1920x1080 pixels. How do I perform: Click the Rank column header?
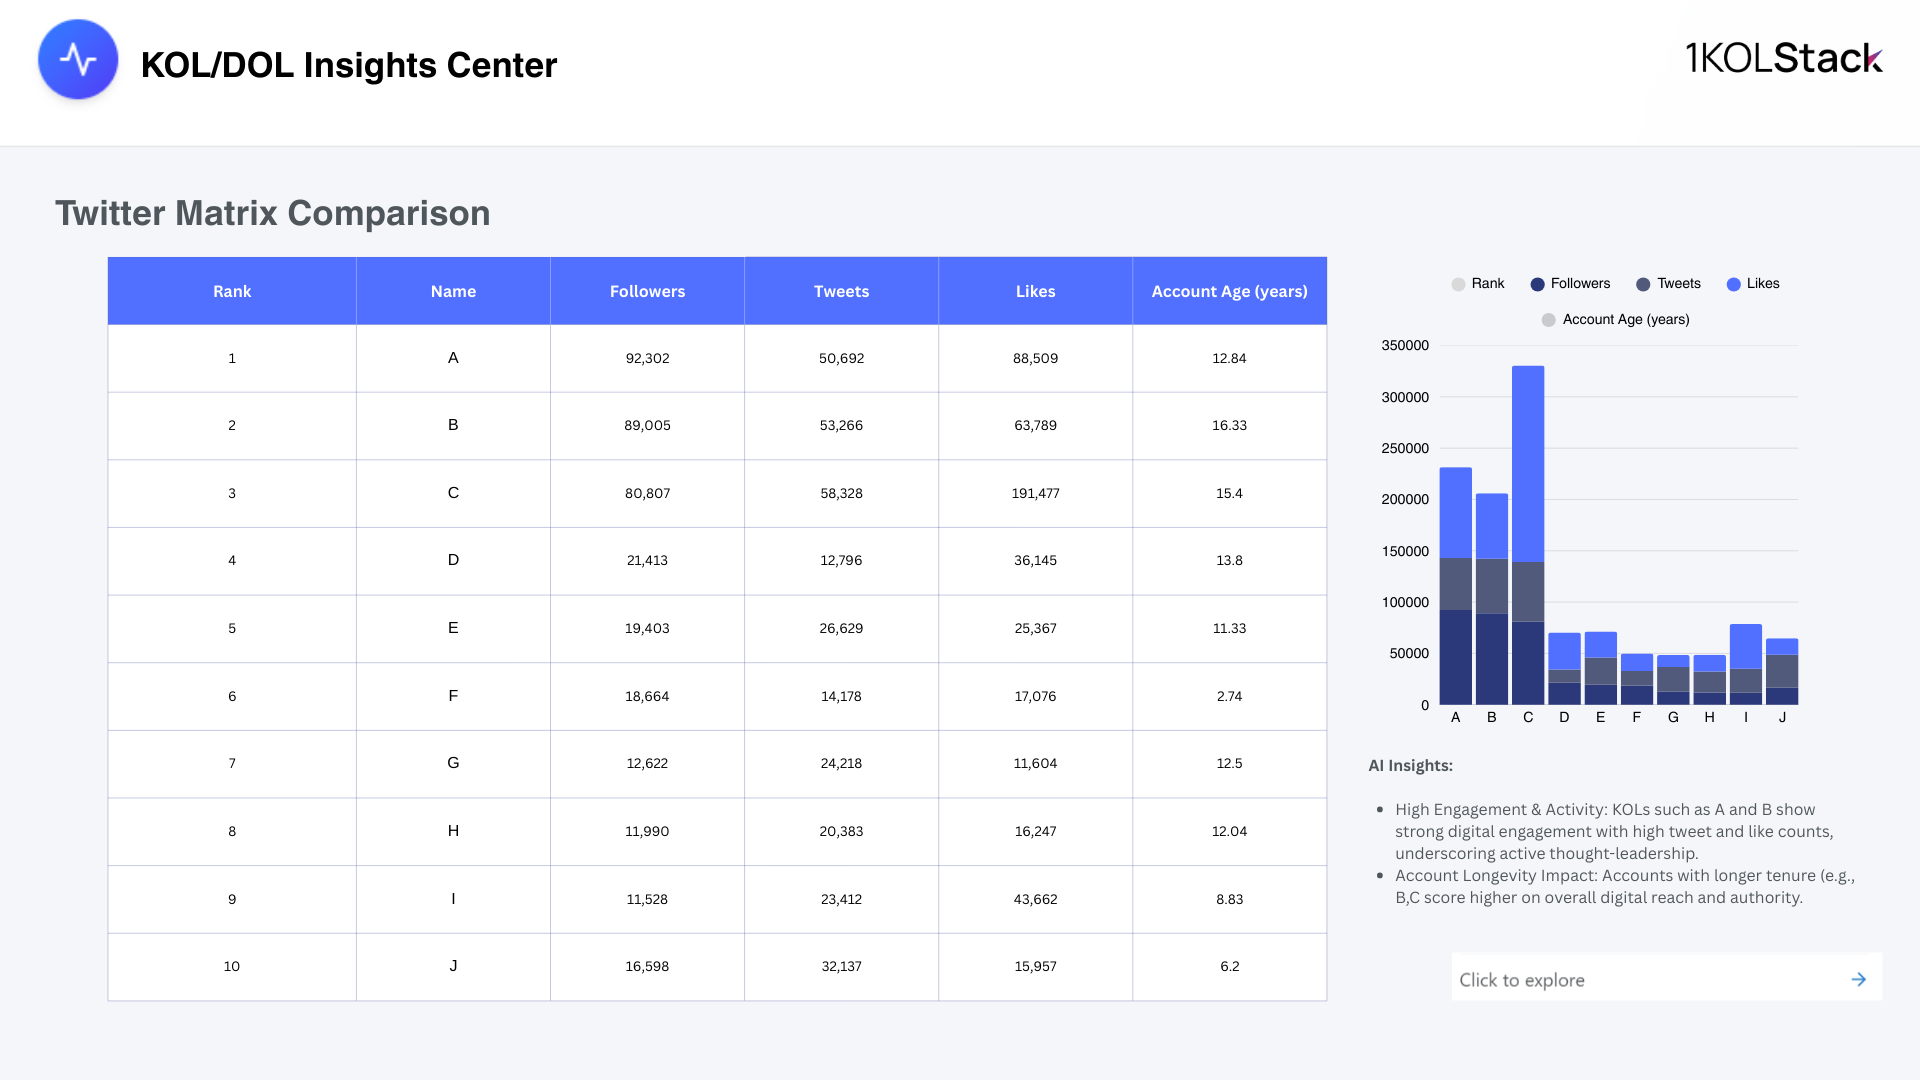click(232, 291)
